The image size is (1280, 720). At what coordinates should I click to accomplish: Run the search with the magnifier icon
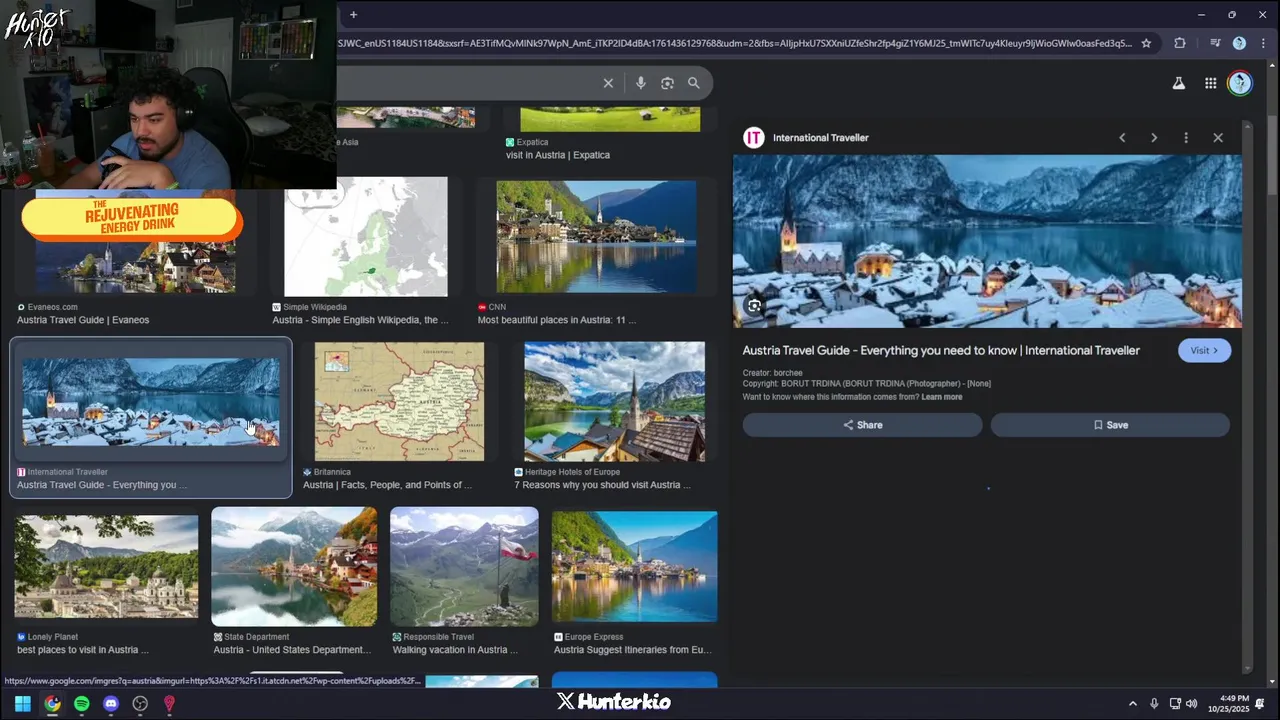pyautogui.click(x=694, y=83)
